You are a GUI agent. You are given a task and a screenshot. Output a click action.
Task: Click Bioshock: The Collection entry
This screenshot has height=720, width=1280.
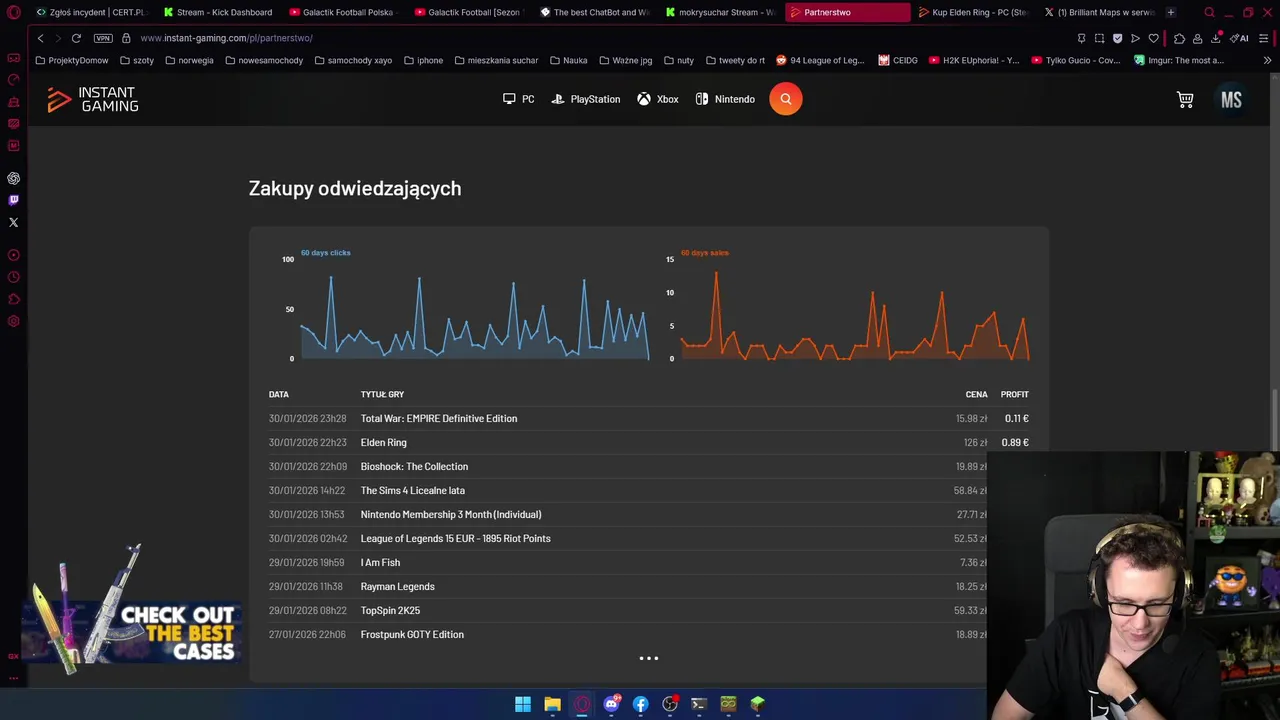click(414, 466)
